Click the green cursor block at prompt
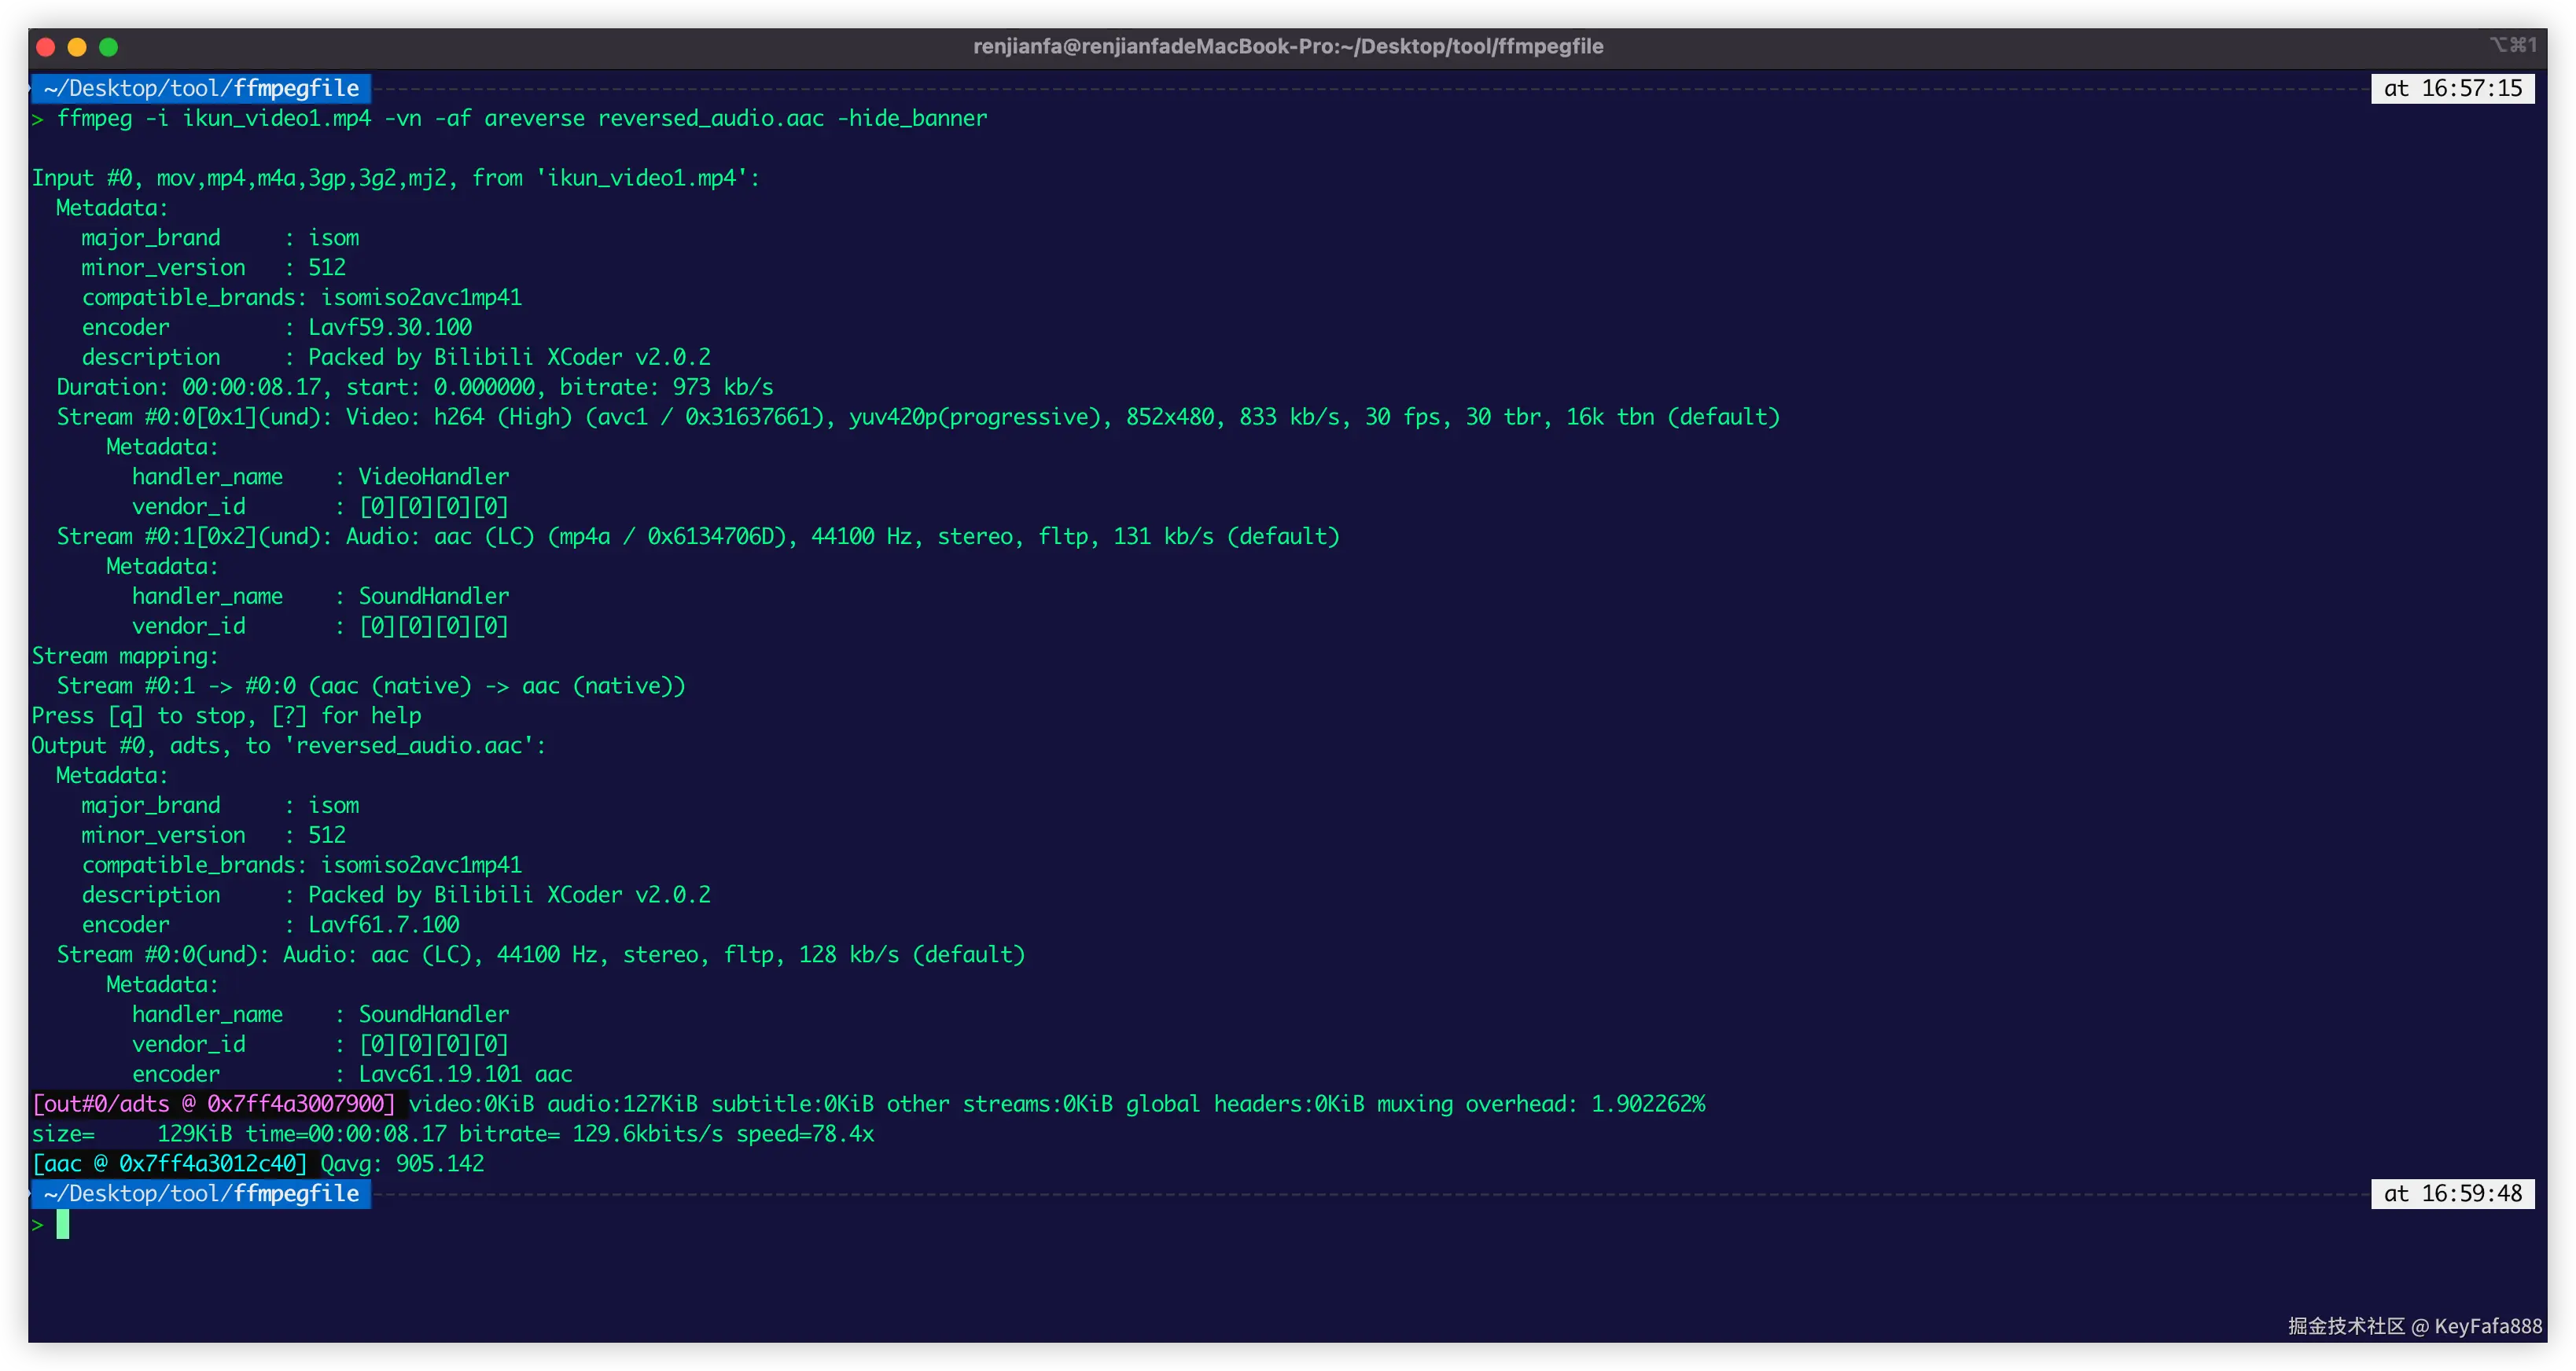2576x1371 pixels. pos(63,1224)
